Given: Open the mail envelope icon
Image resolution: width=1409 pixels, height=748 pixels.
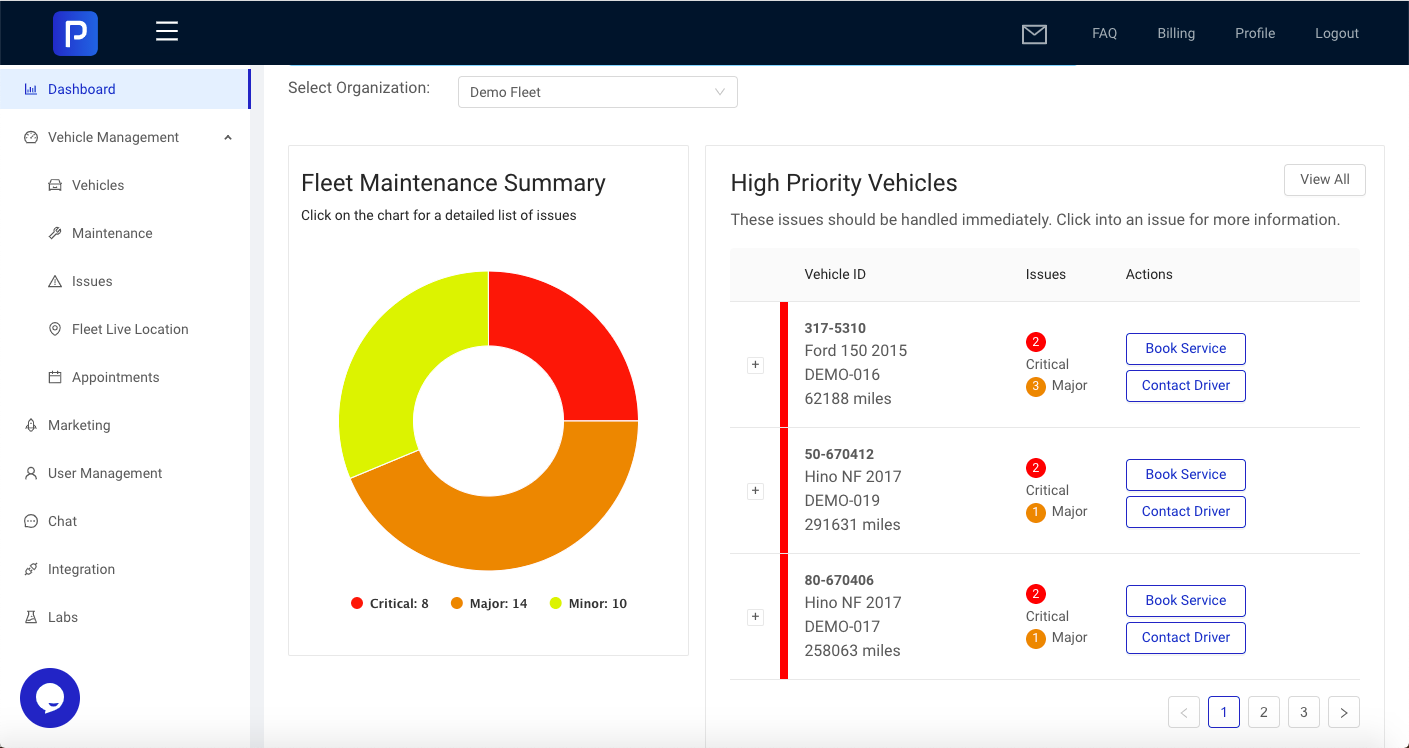Looking at the screenshot, I should click(x=1034, y=34).
